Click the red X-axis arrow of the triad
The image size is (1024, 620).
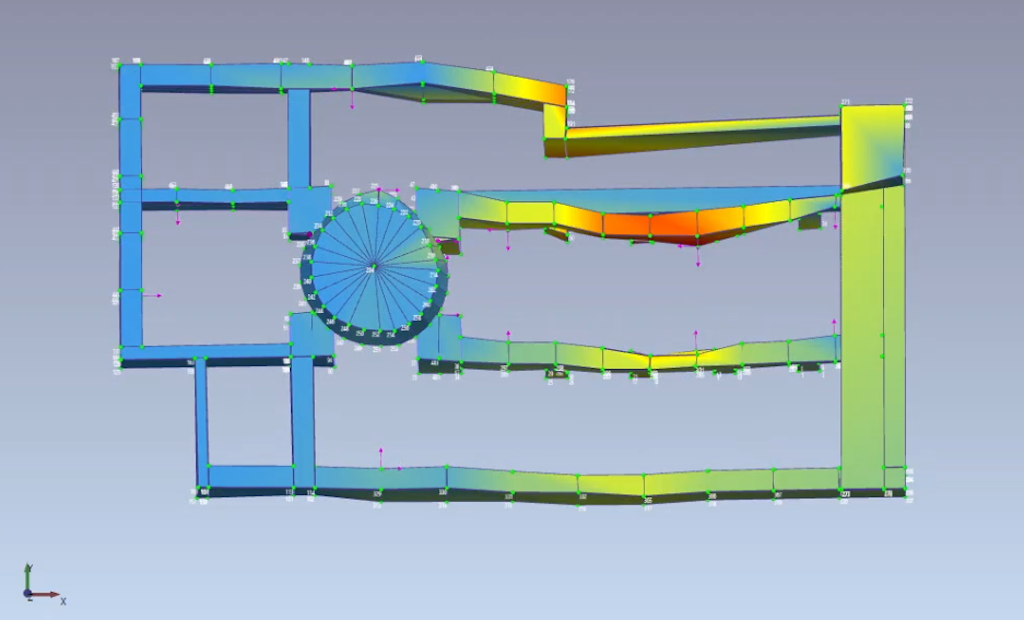(x=46, y=595)
